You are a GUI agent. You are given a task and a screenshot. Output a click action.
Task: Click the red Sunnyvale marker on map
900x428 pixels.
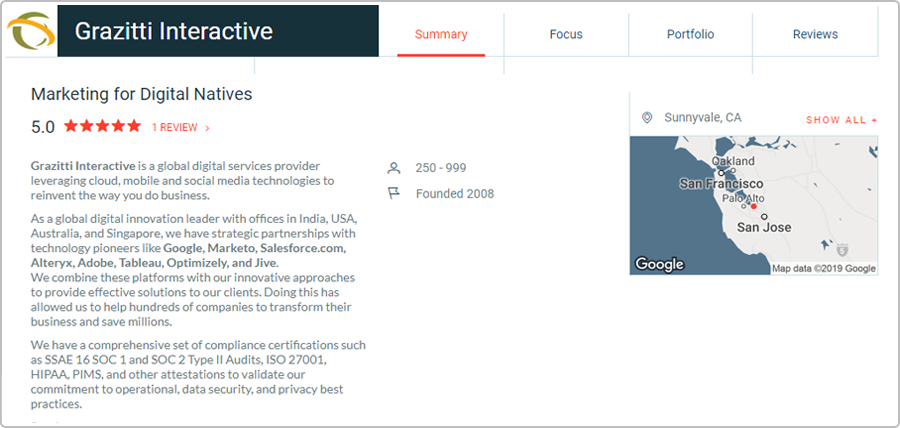754,206
